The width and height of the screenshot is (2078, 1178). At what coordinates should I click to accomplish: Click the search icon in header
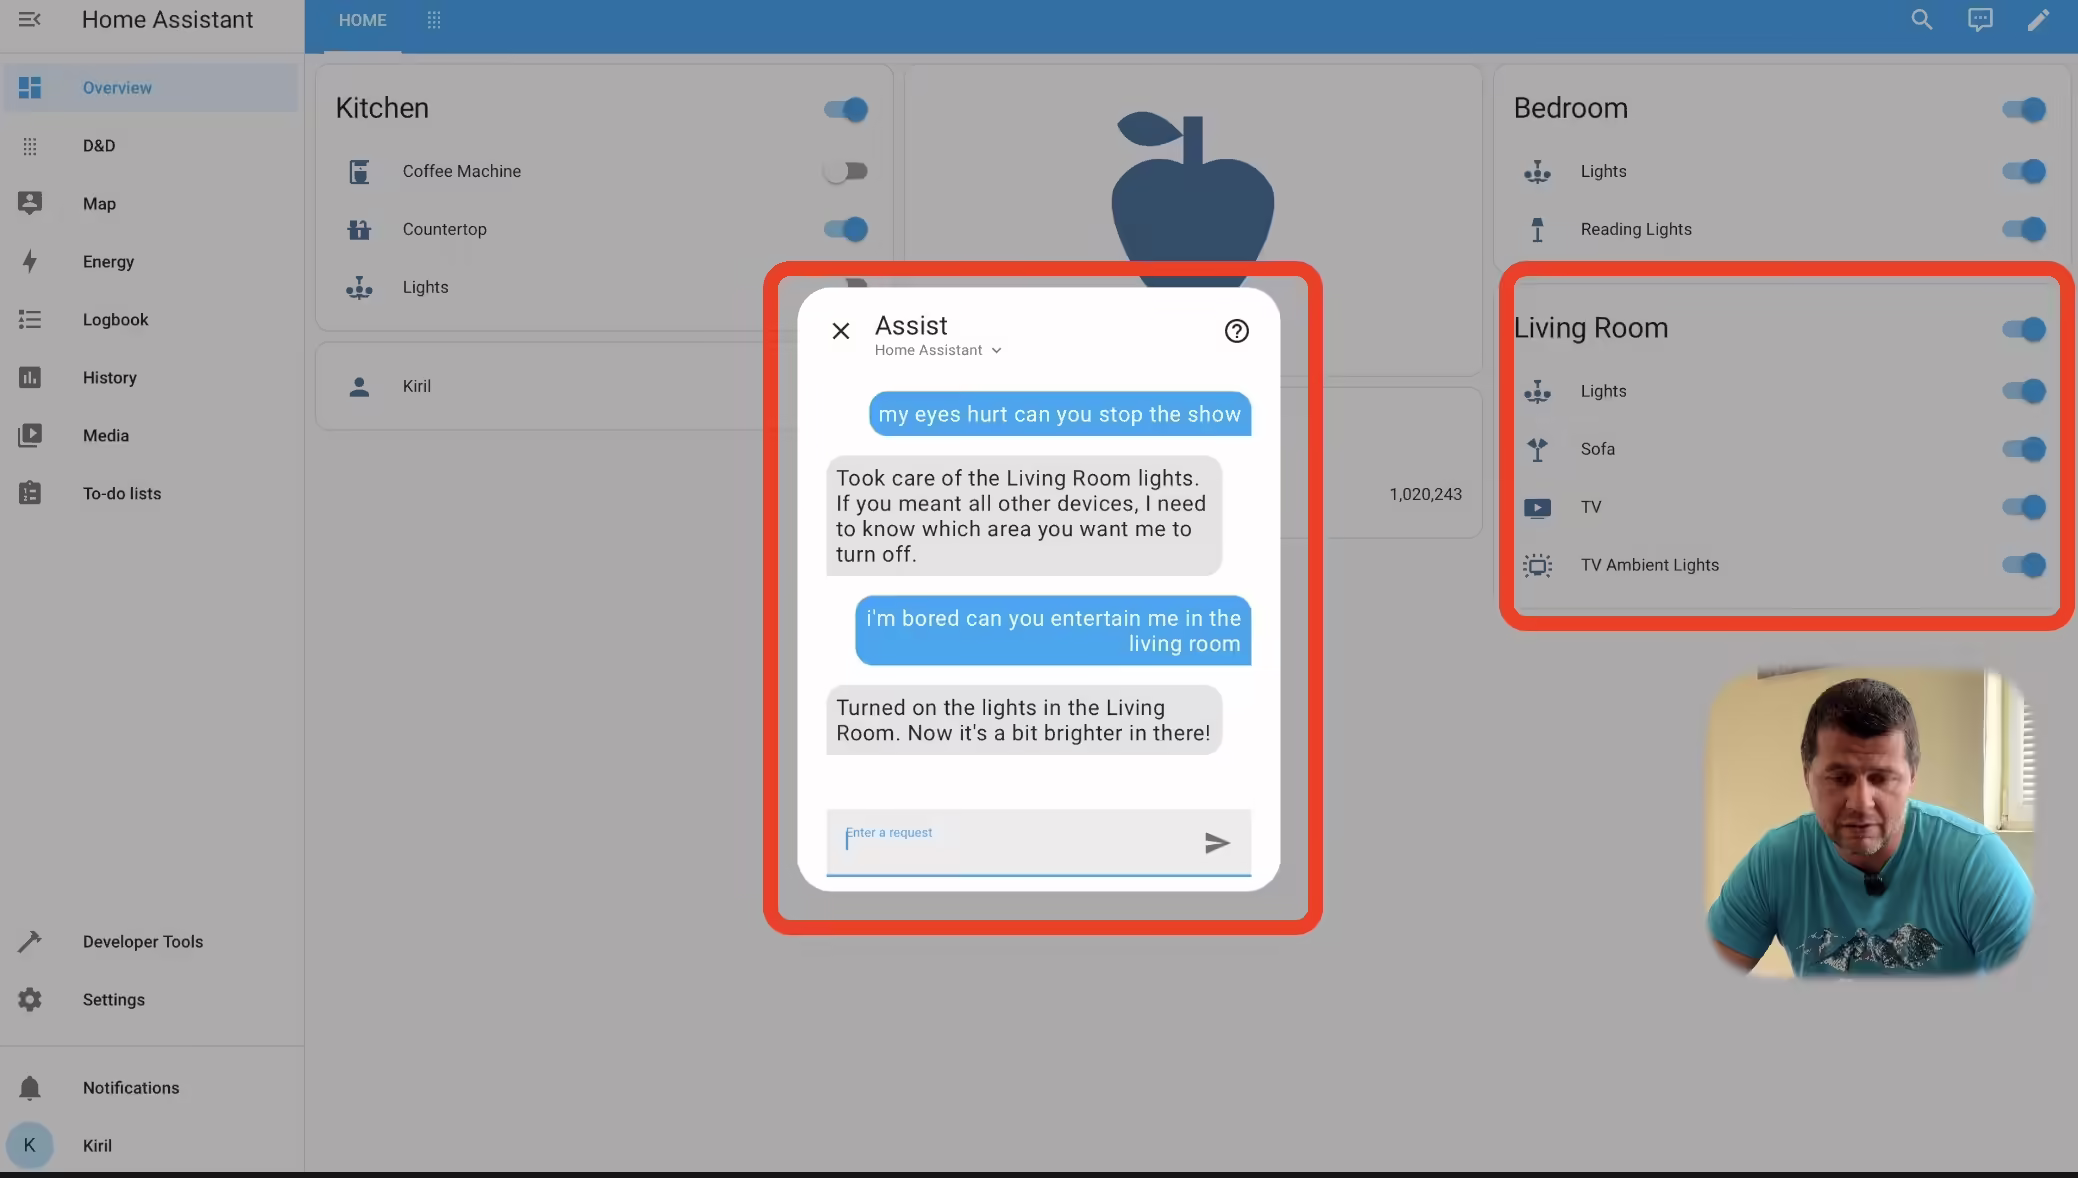[1922, 20]
